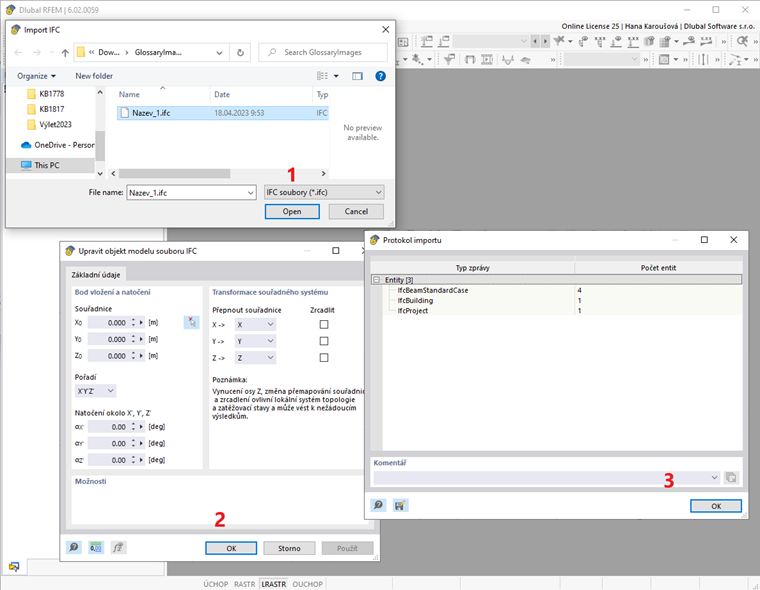Viewport: 760px width, 590px height.
Task: Toggle RASTR in status bar
Action: tap(244, 584)
